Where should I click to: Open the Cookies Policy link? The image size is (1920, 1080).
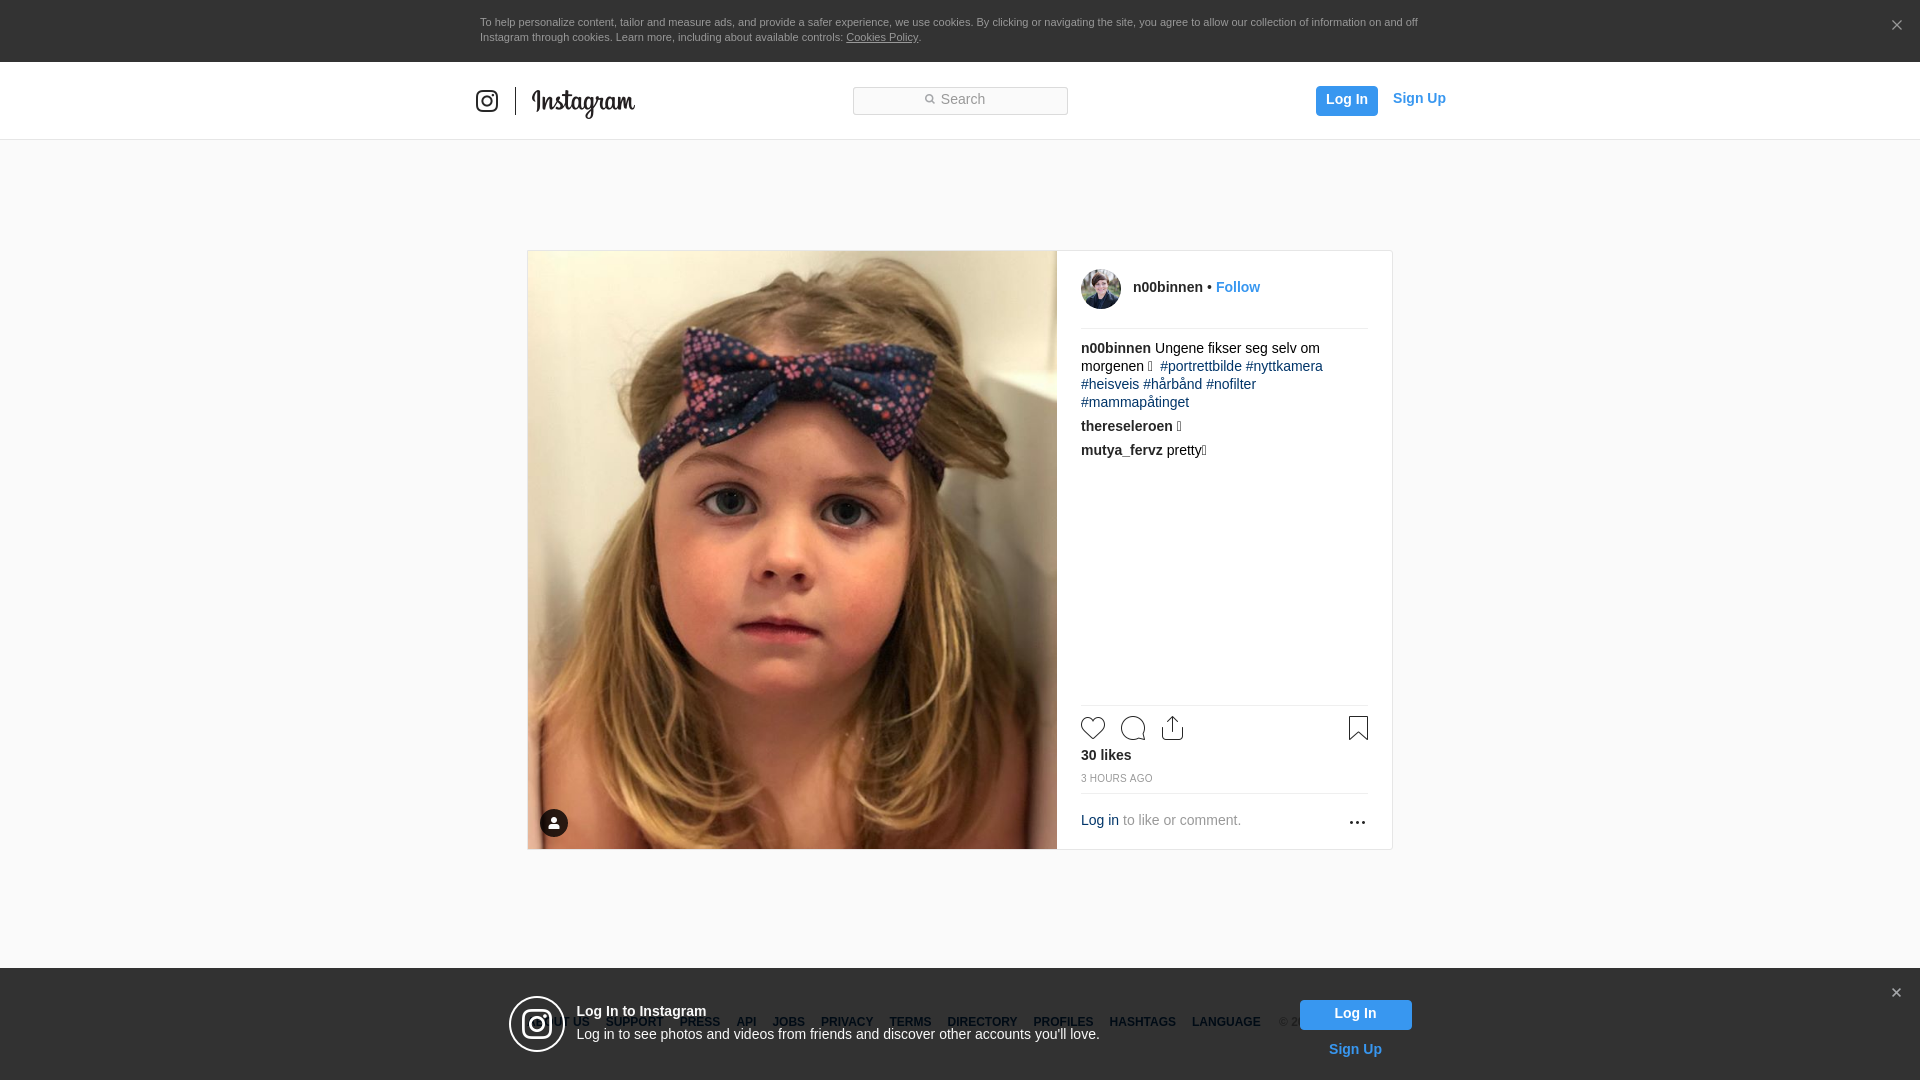pyautogui.click(x=882, y=37)
